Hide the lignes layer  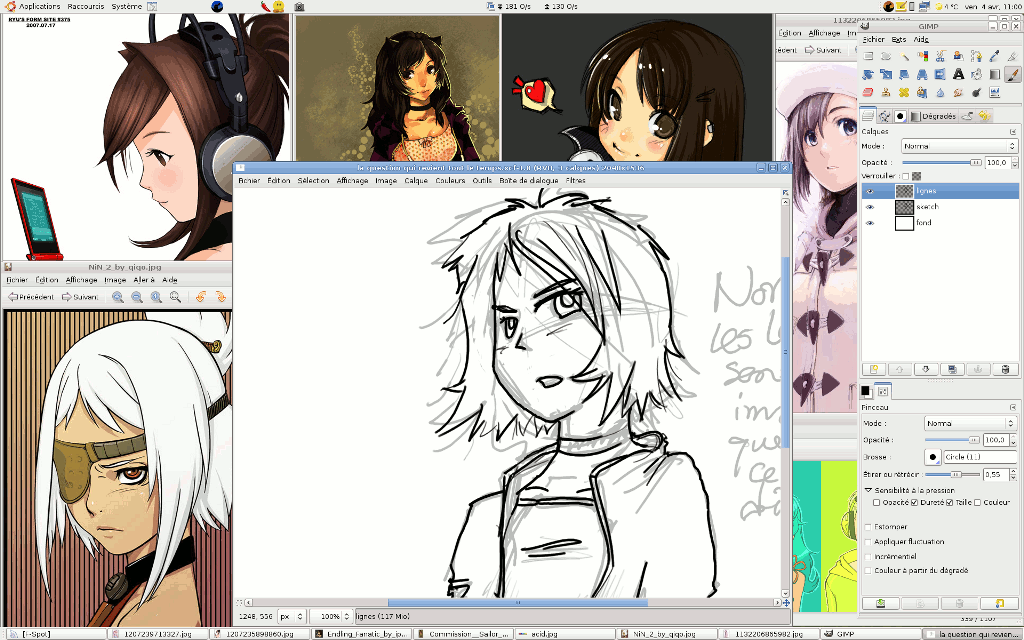click(870, 191)
